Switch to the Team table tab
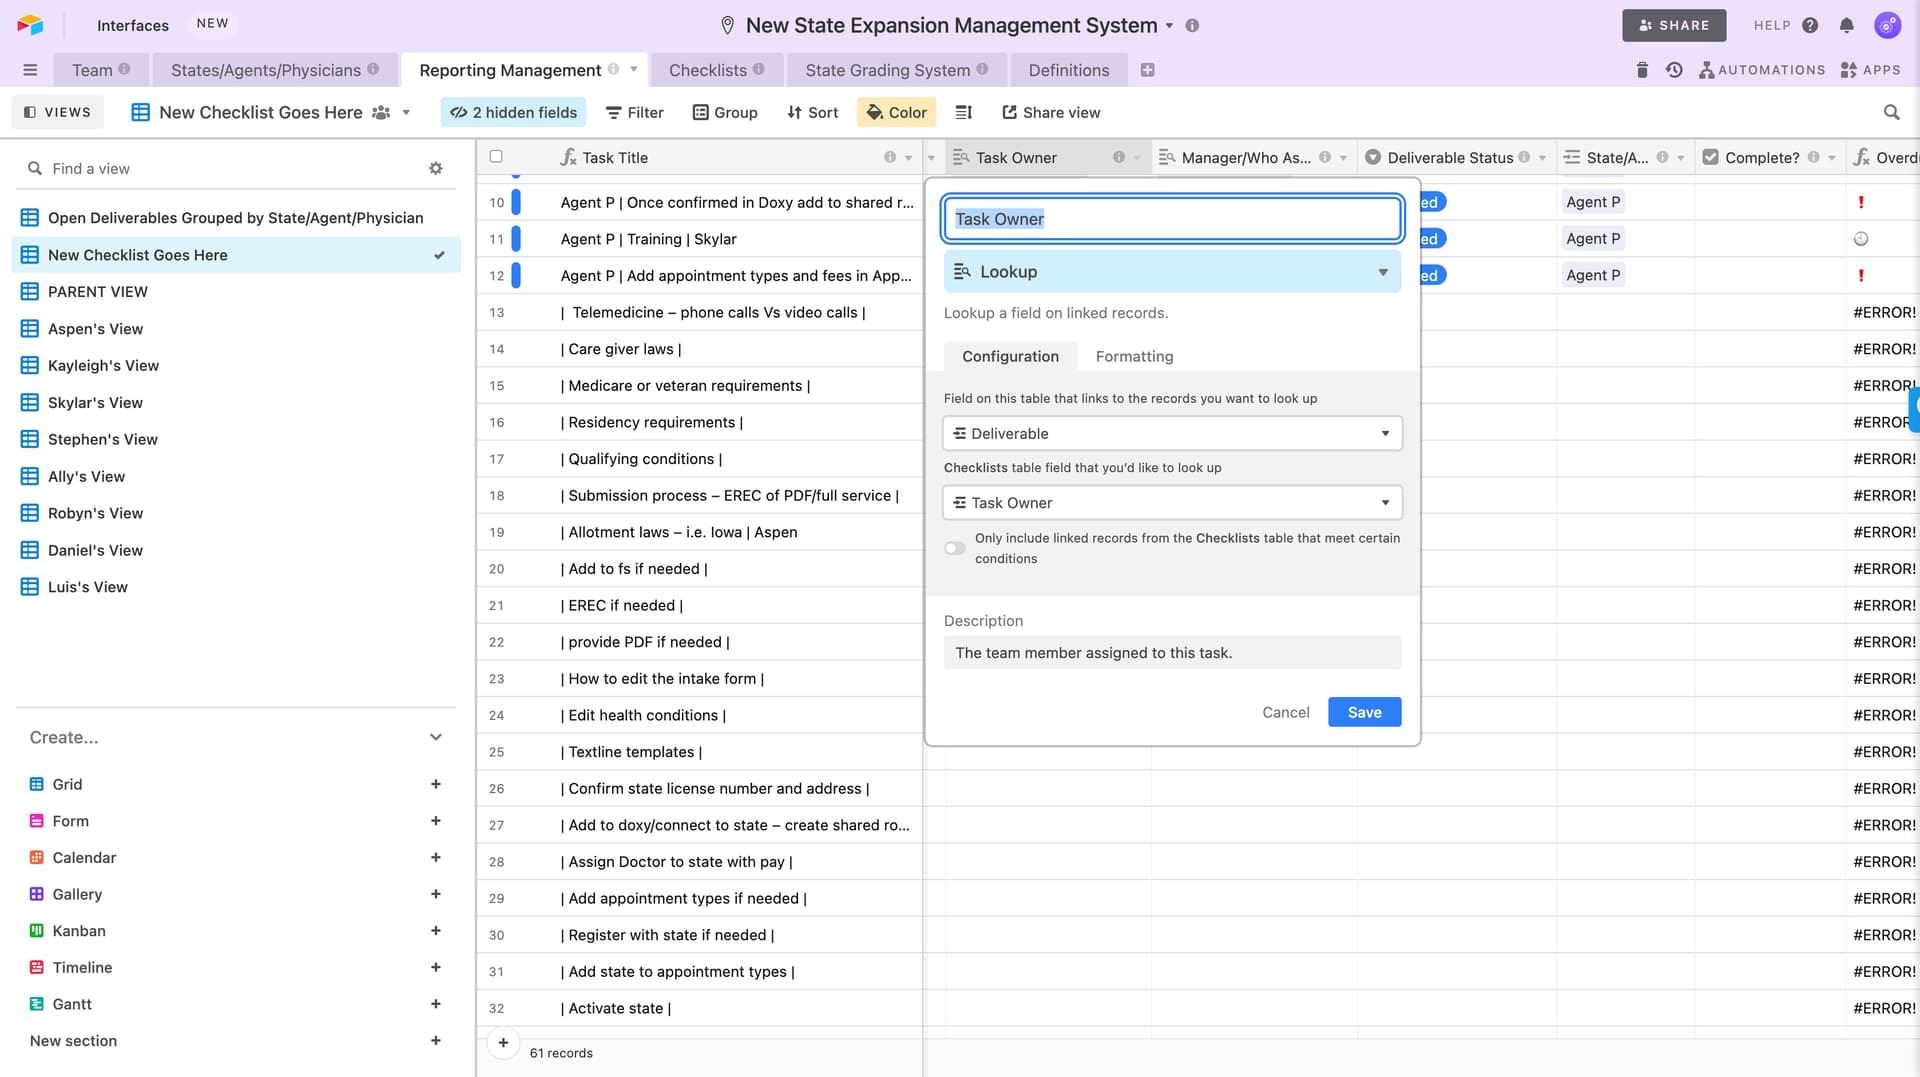Screen dimensions: 1920x1077 click(x=101, y=70)
